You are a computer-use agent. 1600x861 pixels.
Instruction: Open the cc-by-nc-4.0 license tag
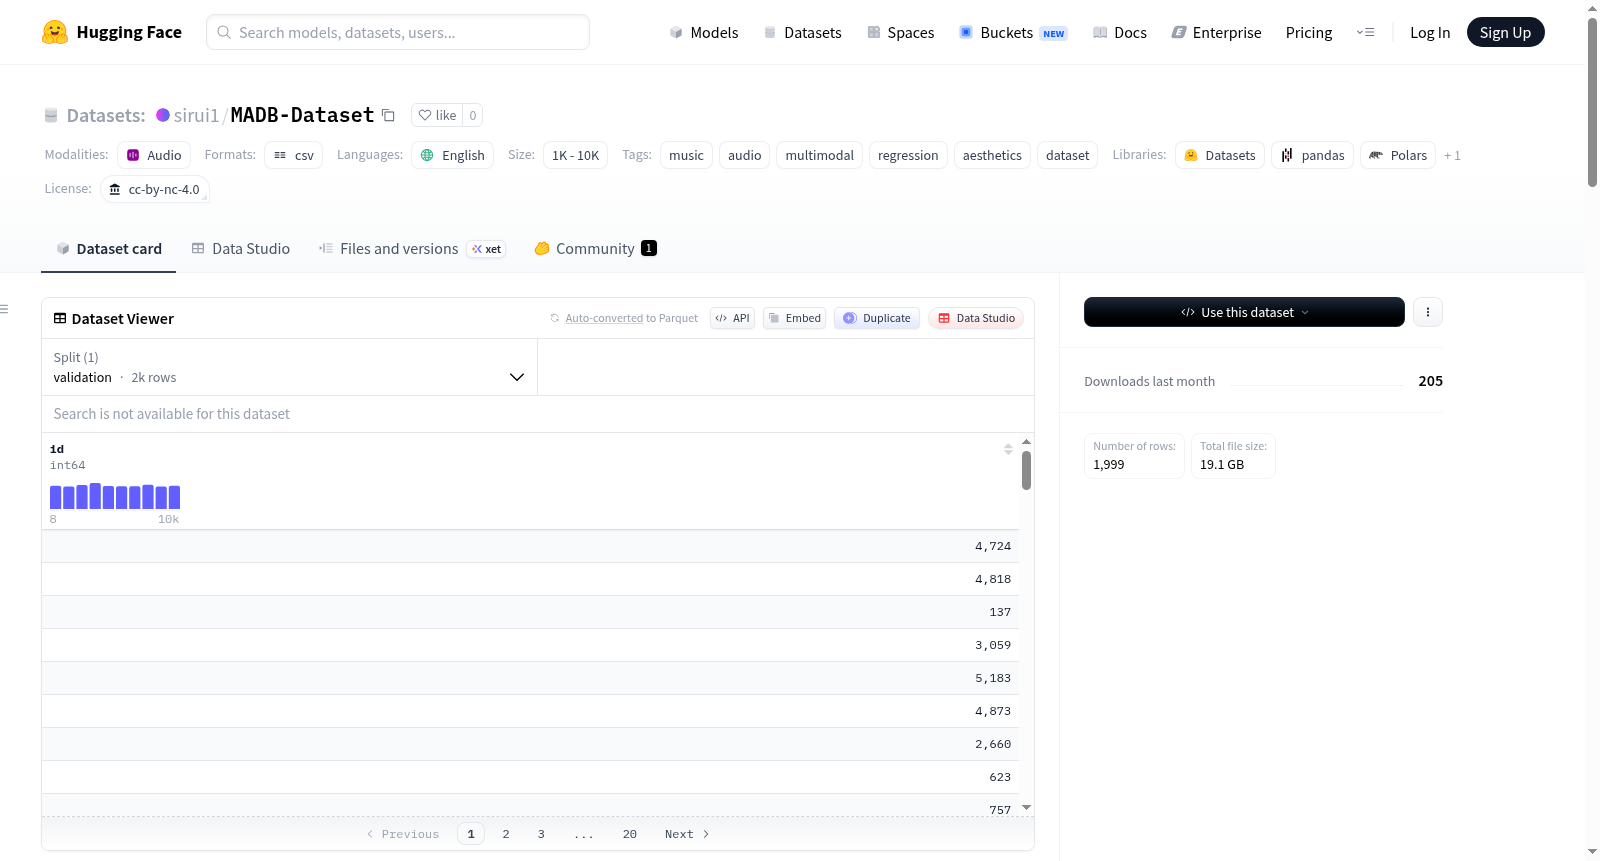(155, 189)
